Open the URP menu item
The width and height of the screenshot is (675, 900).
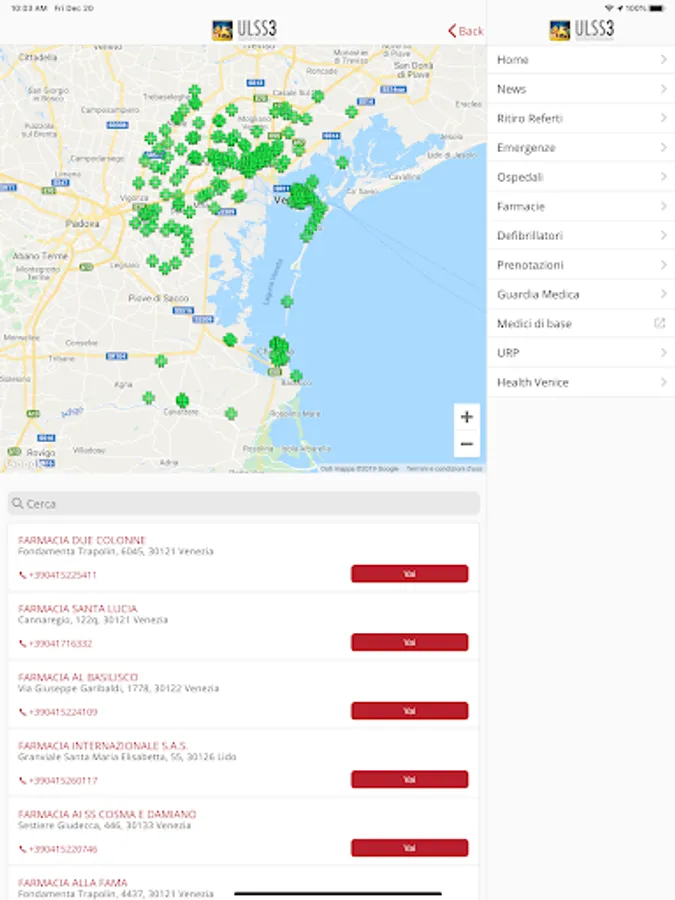(581, 352)
